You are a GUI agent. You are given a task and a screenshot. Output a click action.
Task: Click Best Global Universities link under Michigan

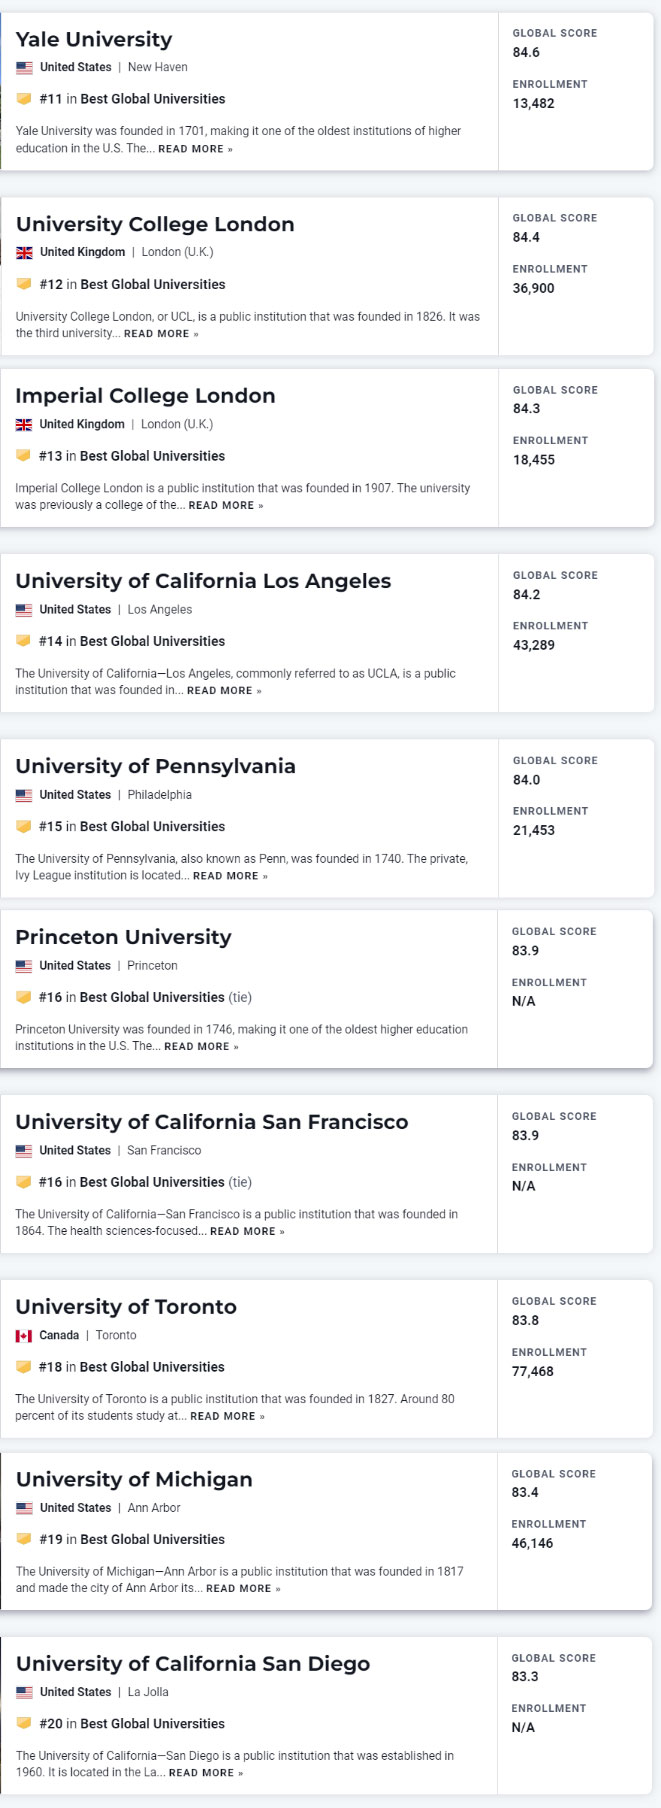pyautogui.click(x=152, y=1539)
